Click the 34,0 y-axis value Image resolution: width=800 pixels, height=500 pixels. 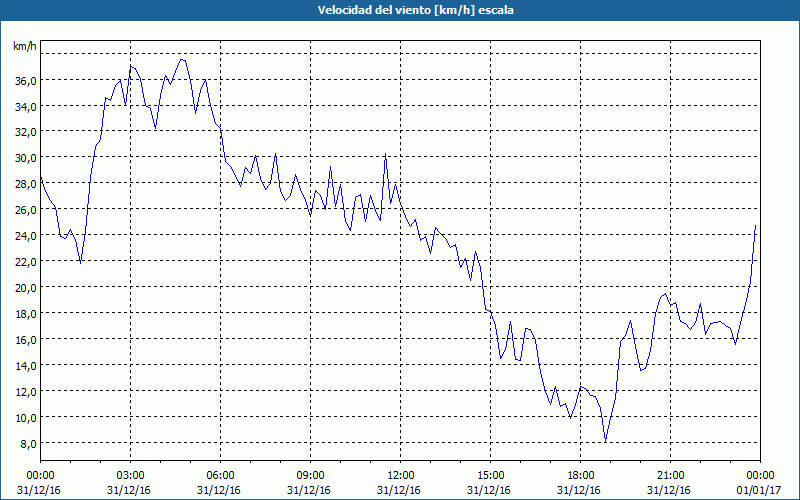[x=26, y=107]
